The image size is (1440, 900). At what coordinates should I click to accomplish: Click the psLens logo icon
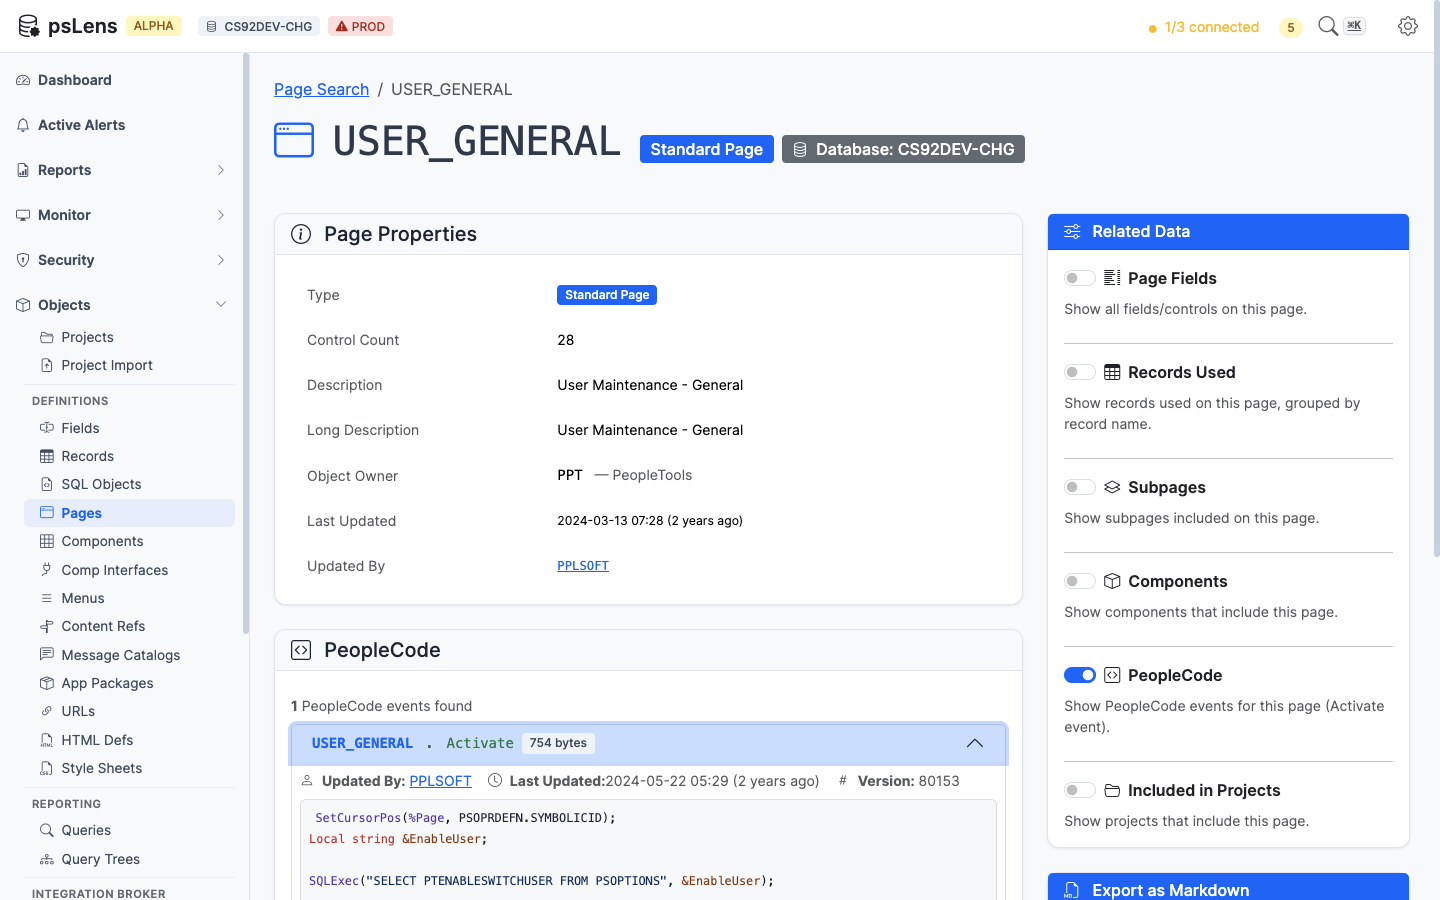[29, 26]
